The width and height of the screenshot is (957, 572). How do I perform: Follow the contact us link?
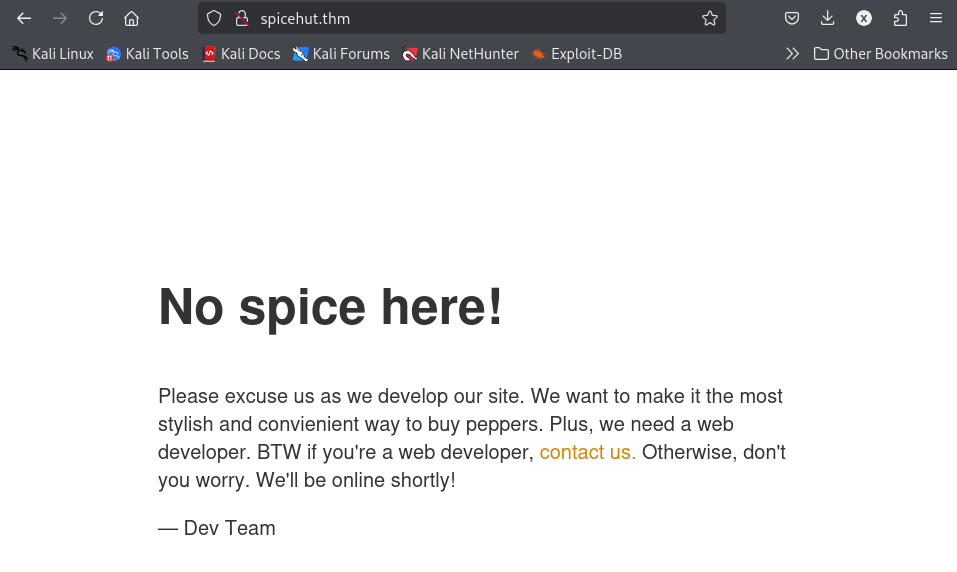click(x=587, y=452)
